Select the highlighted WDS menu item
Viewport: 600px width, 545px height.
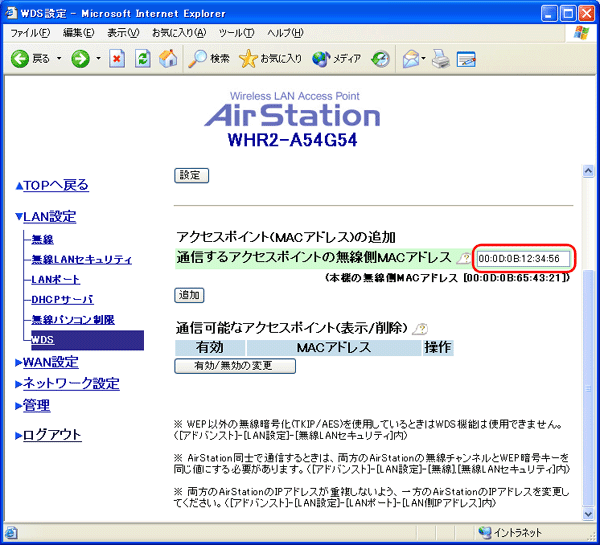(x=88, y=340)
